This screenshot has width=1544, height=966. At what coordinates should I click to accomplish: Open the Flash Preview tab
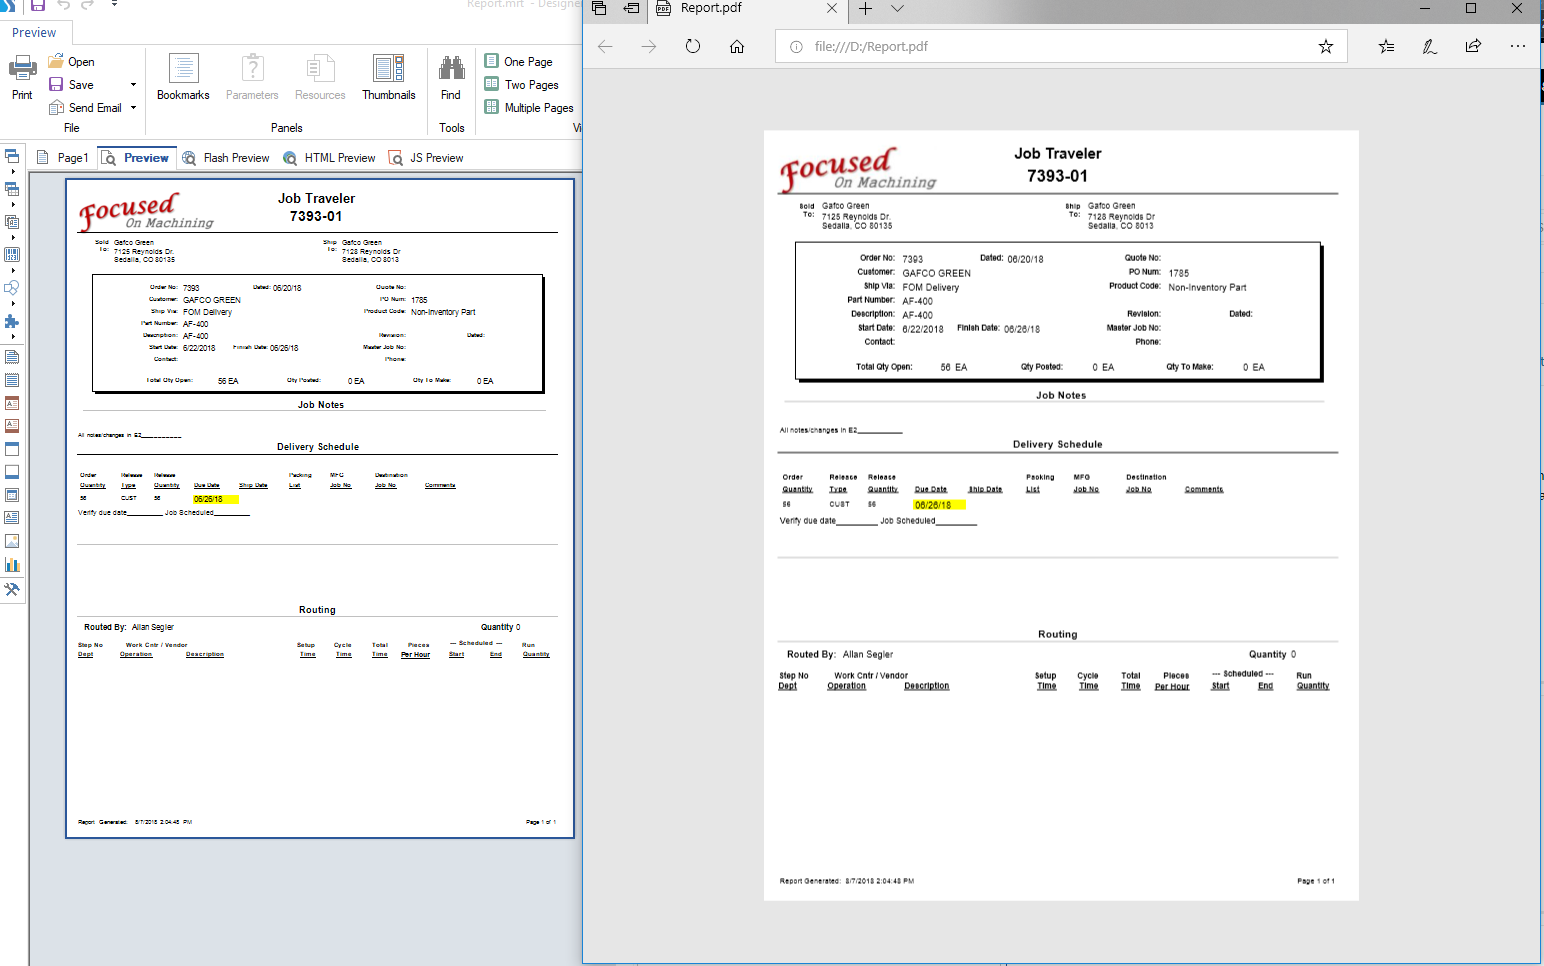tap(226, 158)
